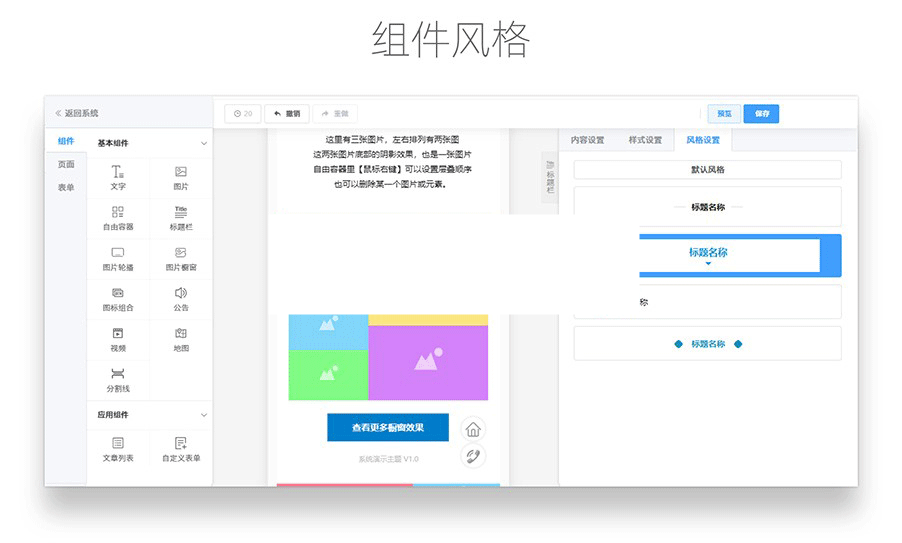Click the home floating icon in preview

coord(473,429)
